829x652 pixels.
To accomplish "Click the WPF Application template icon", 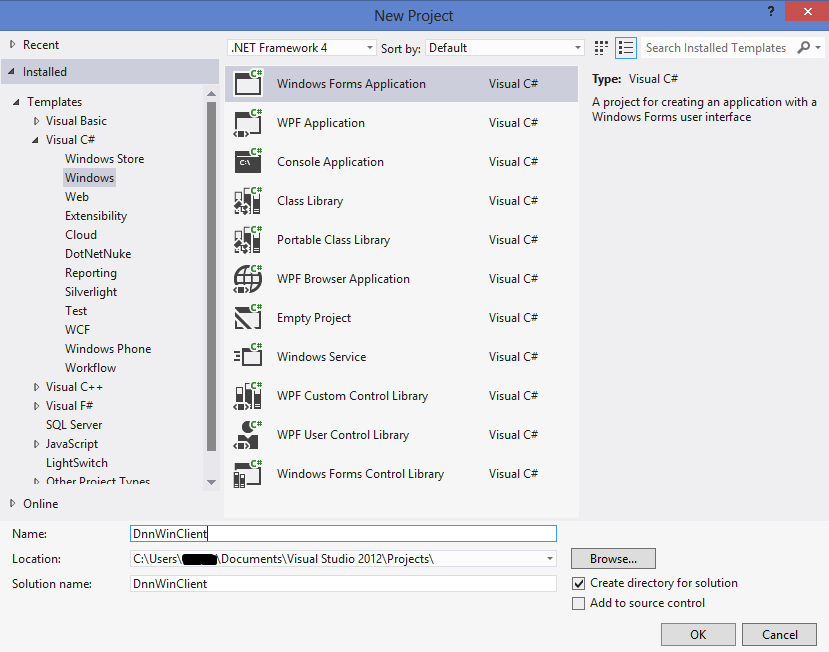I will pyautogui.click(x=248, y=123).
